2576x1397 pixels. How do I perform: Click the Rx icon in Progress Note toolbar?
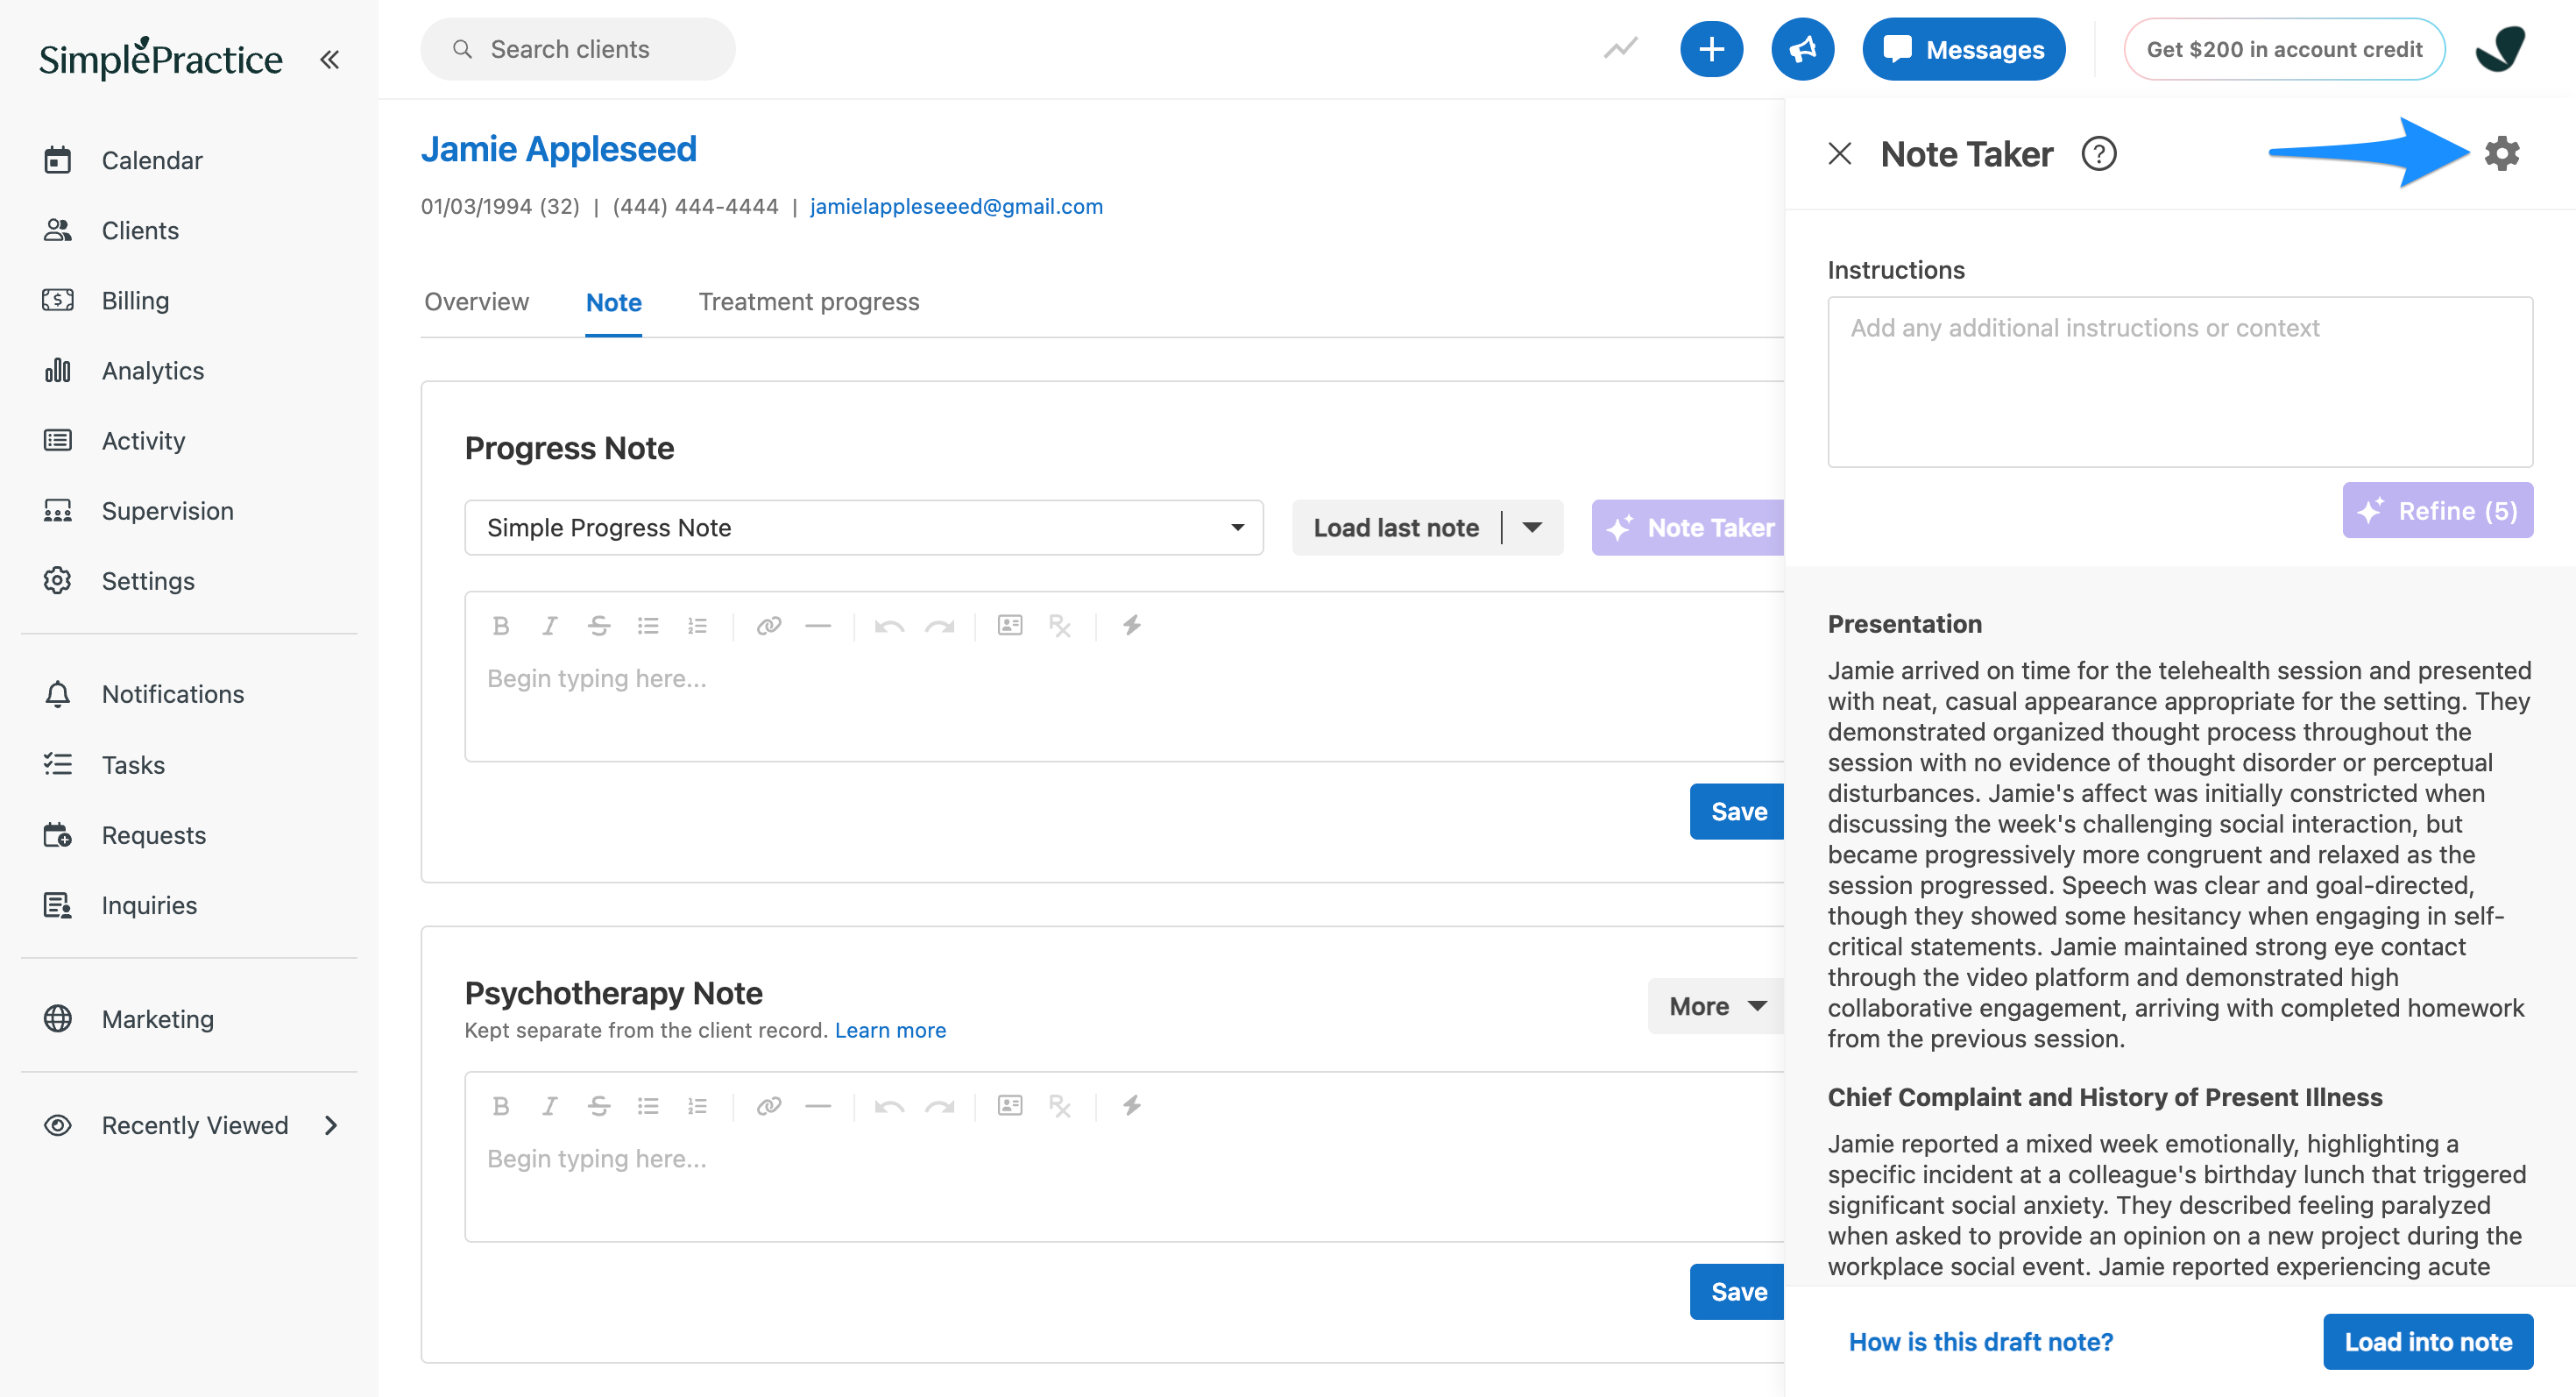point(1060,625)
